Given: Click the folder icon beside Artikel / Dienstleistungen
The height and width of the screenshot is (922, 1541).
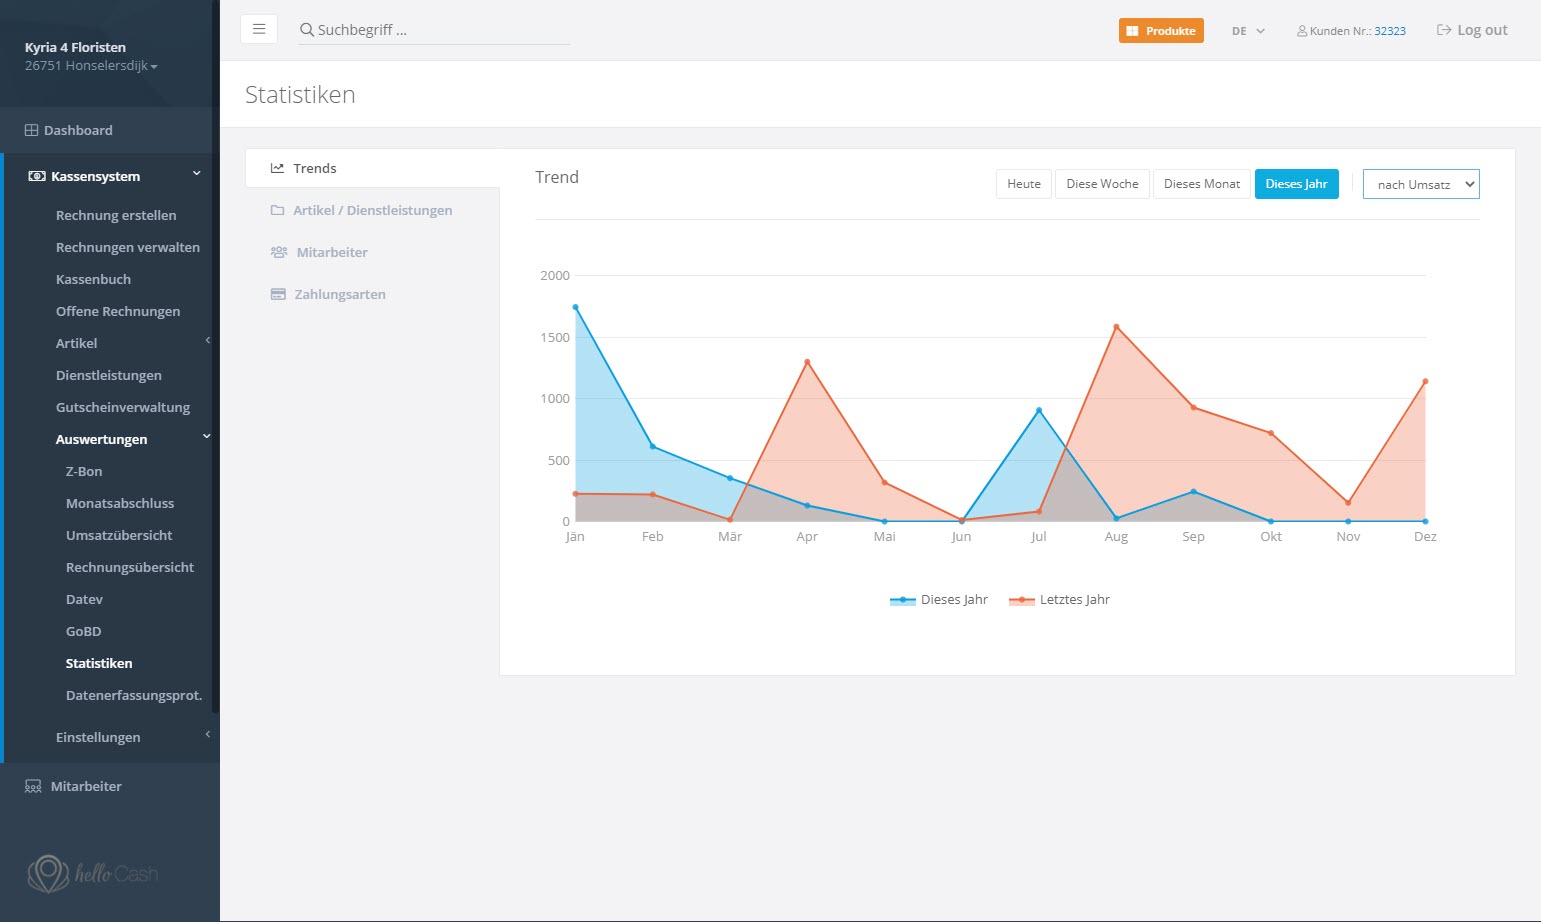Looking at the screenshot, I should coord(277,210).
